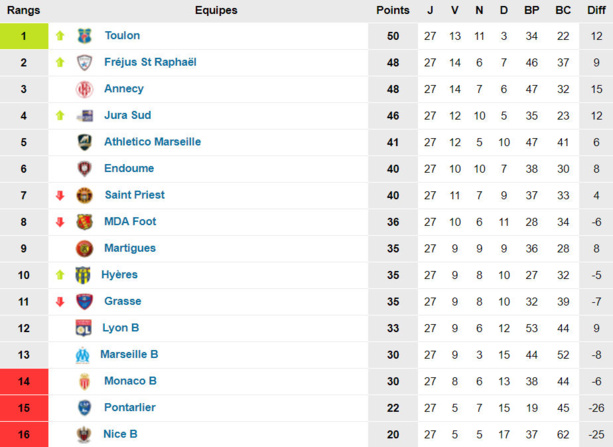
Task: Click the Points column header
Action: click(x=393, y=10)
